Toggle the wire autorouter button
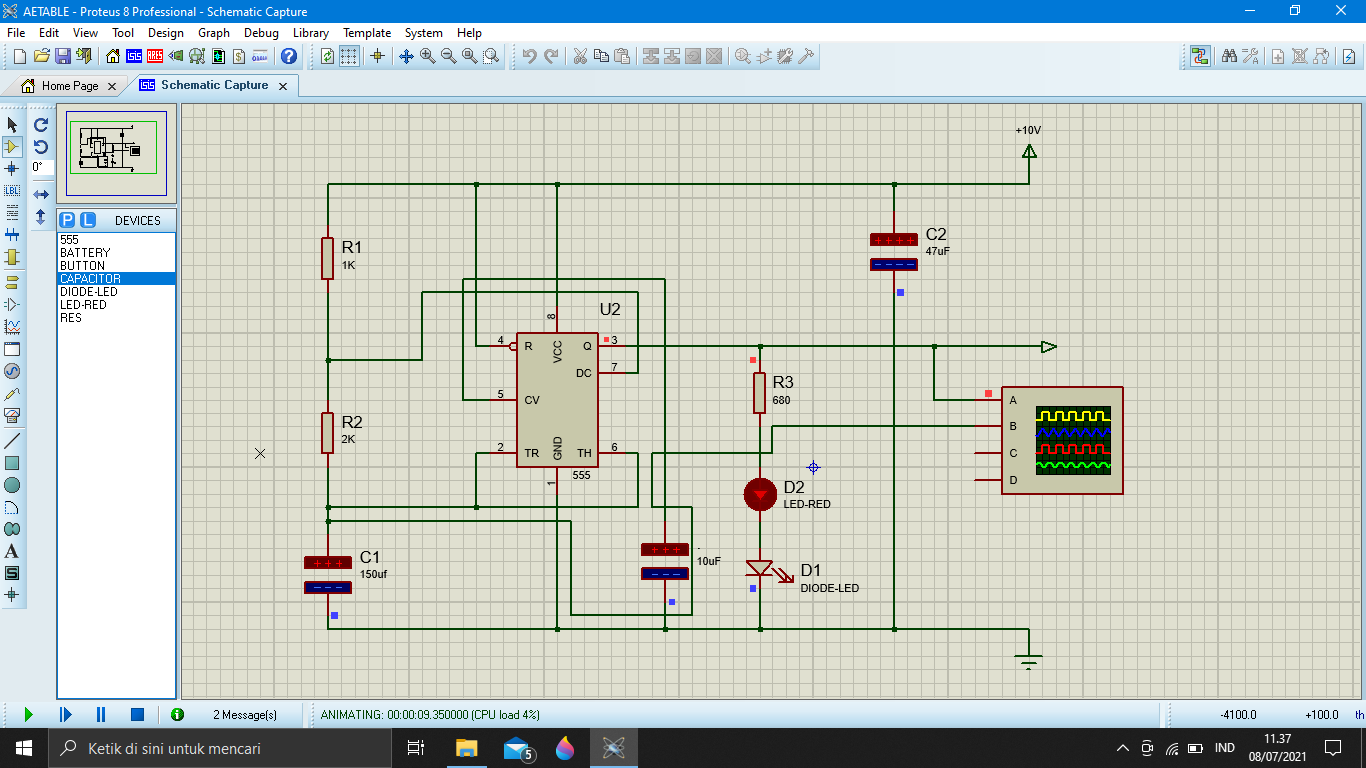This screenshot has width=1366, height=768. (1200, 56)
